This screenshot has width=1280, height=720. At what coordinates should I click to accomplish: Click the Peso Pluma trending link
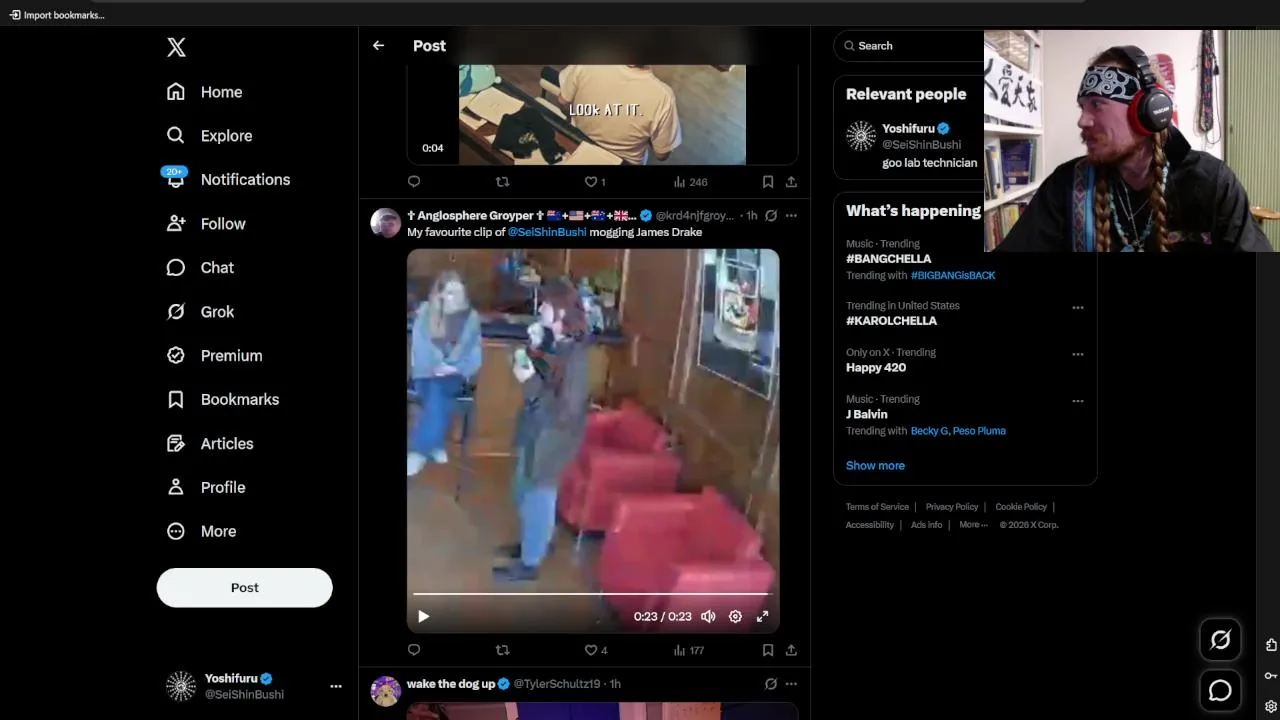[979, 431]
